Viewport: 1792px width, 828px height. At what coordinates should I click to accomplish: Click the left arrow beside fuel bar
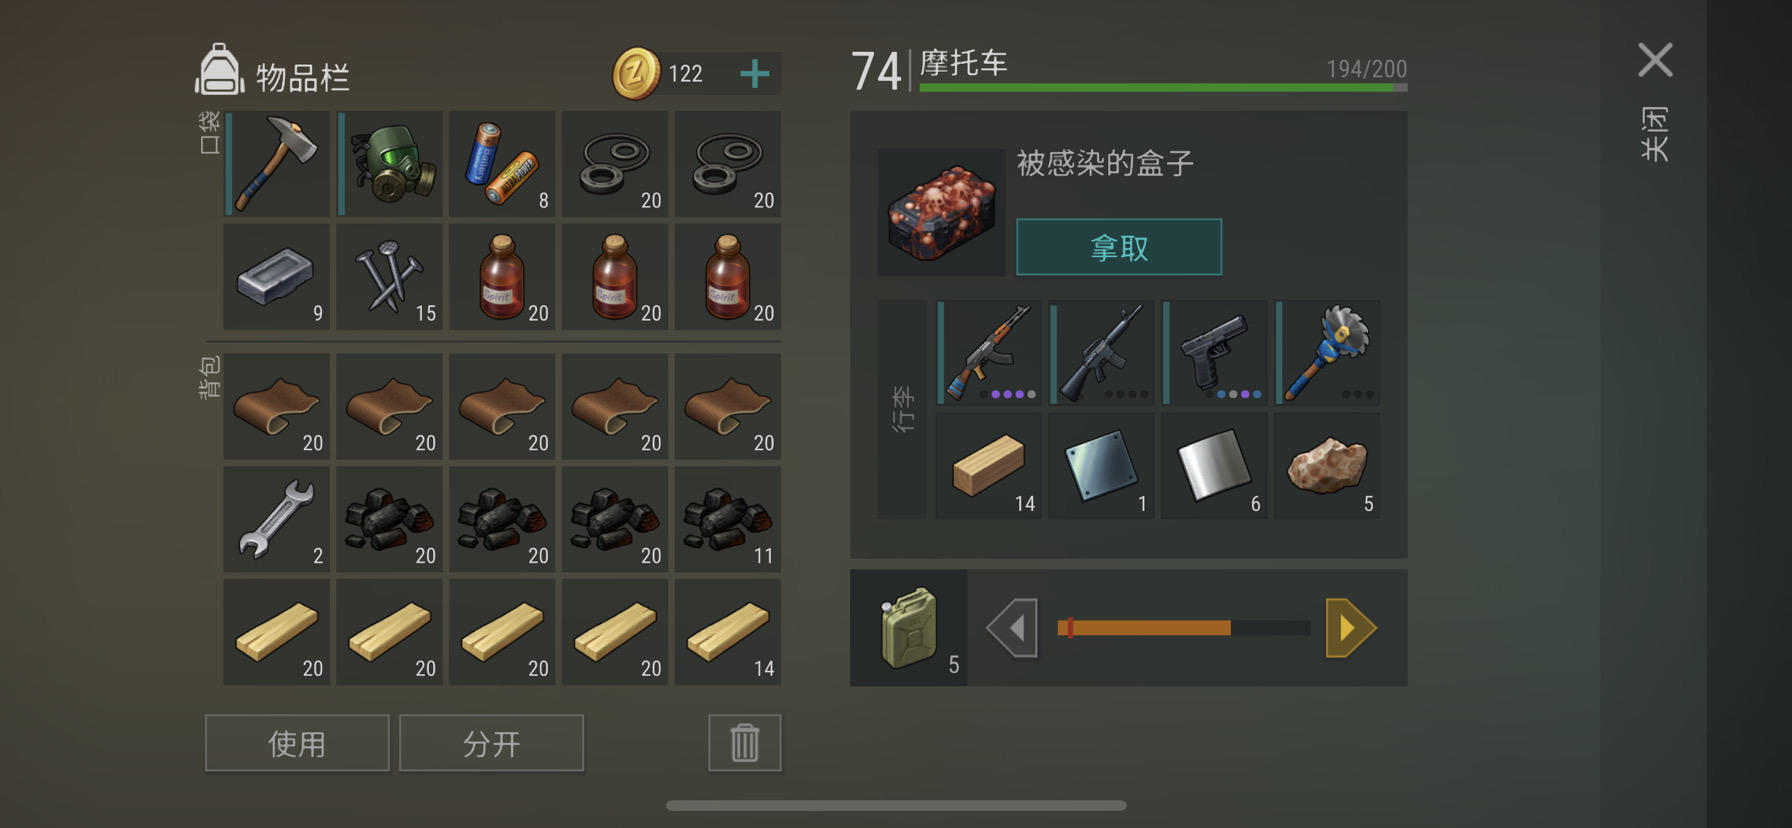(x=1013, y=628)
